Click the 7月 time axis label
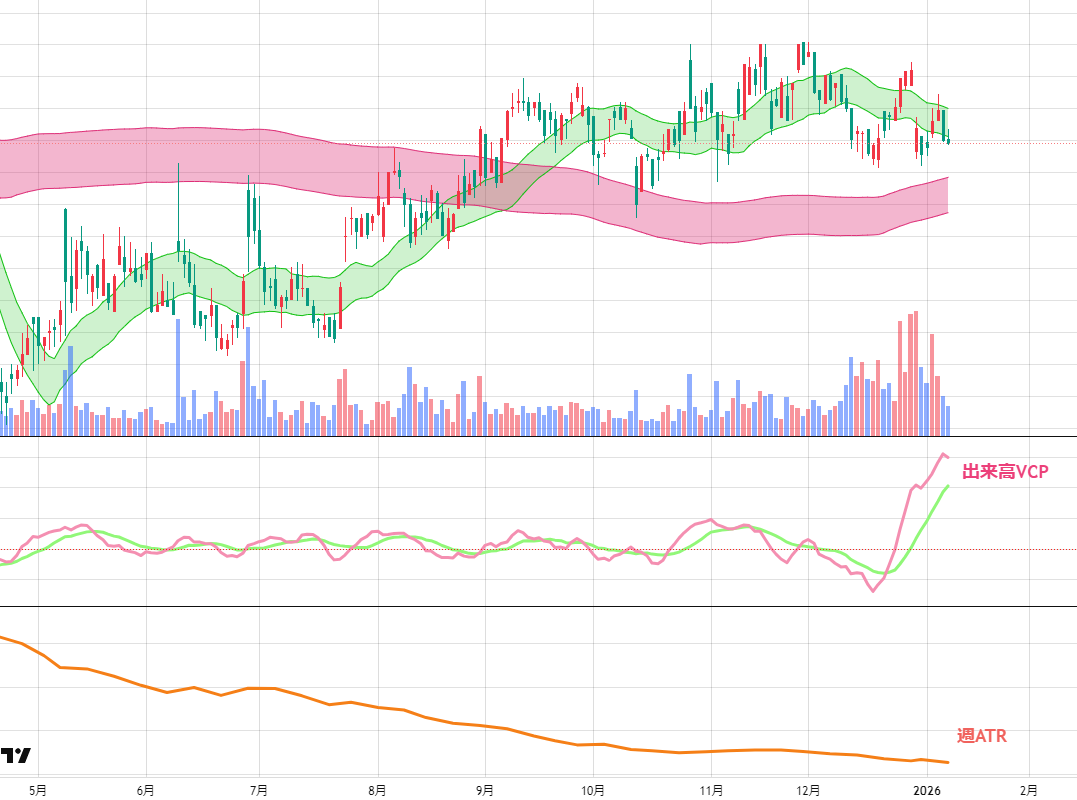 (259, 790)
